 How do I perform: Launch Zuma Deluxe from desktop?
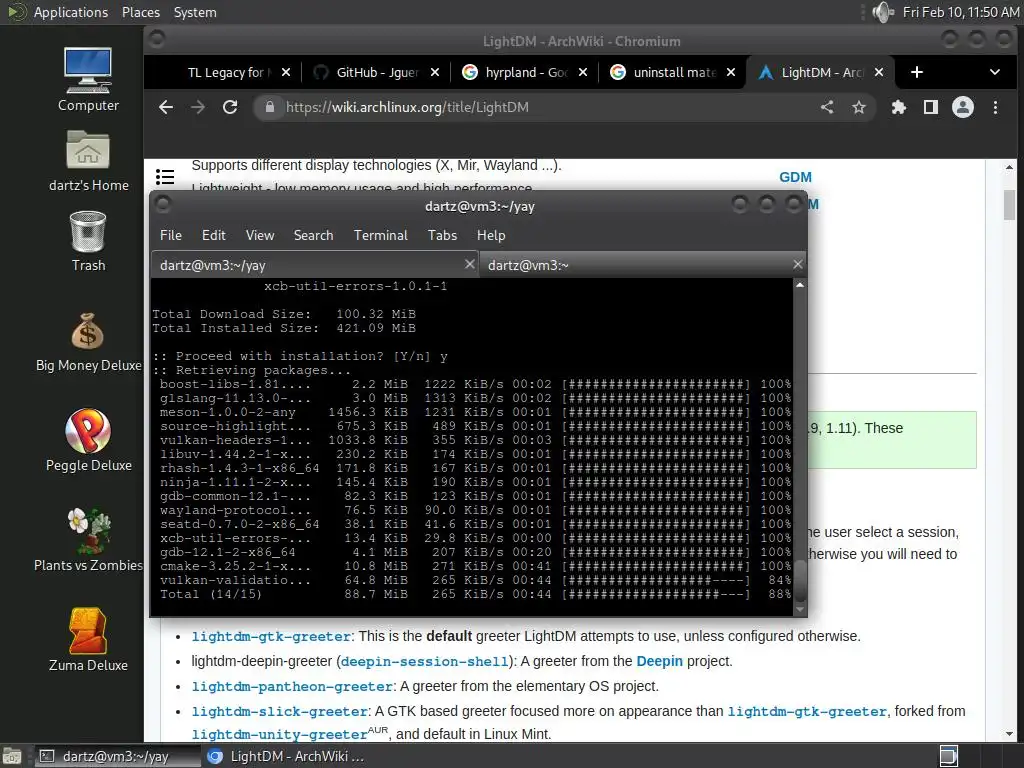pyautogui.click(x=88, y=640)
